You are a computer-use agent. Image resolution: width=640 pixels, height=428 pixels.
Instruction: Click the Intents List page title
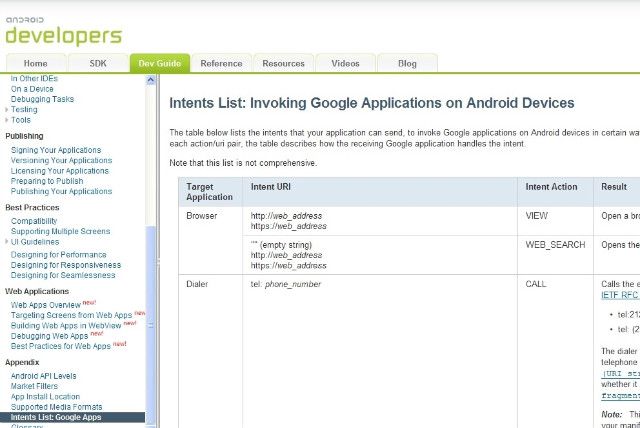tap(372, 103)
